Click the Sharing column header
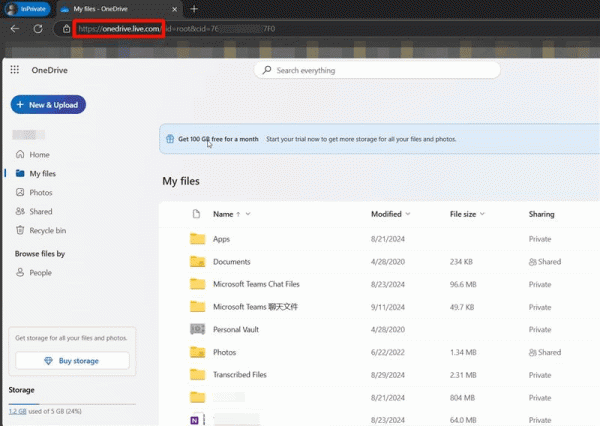The height and width of the screenshot is (426, 600). pos(541,214)
